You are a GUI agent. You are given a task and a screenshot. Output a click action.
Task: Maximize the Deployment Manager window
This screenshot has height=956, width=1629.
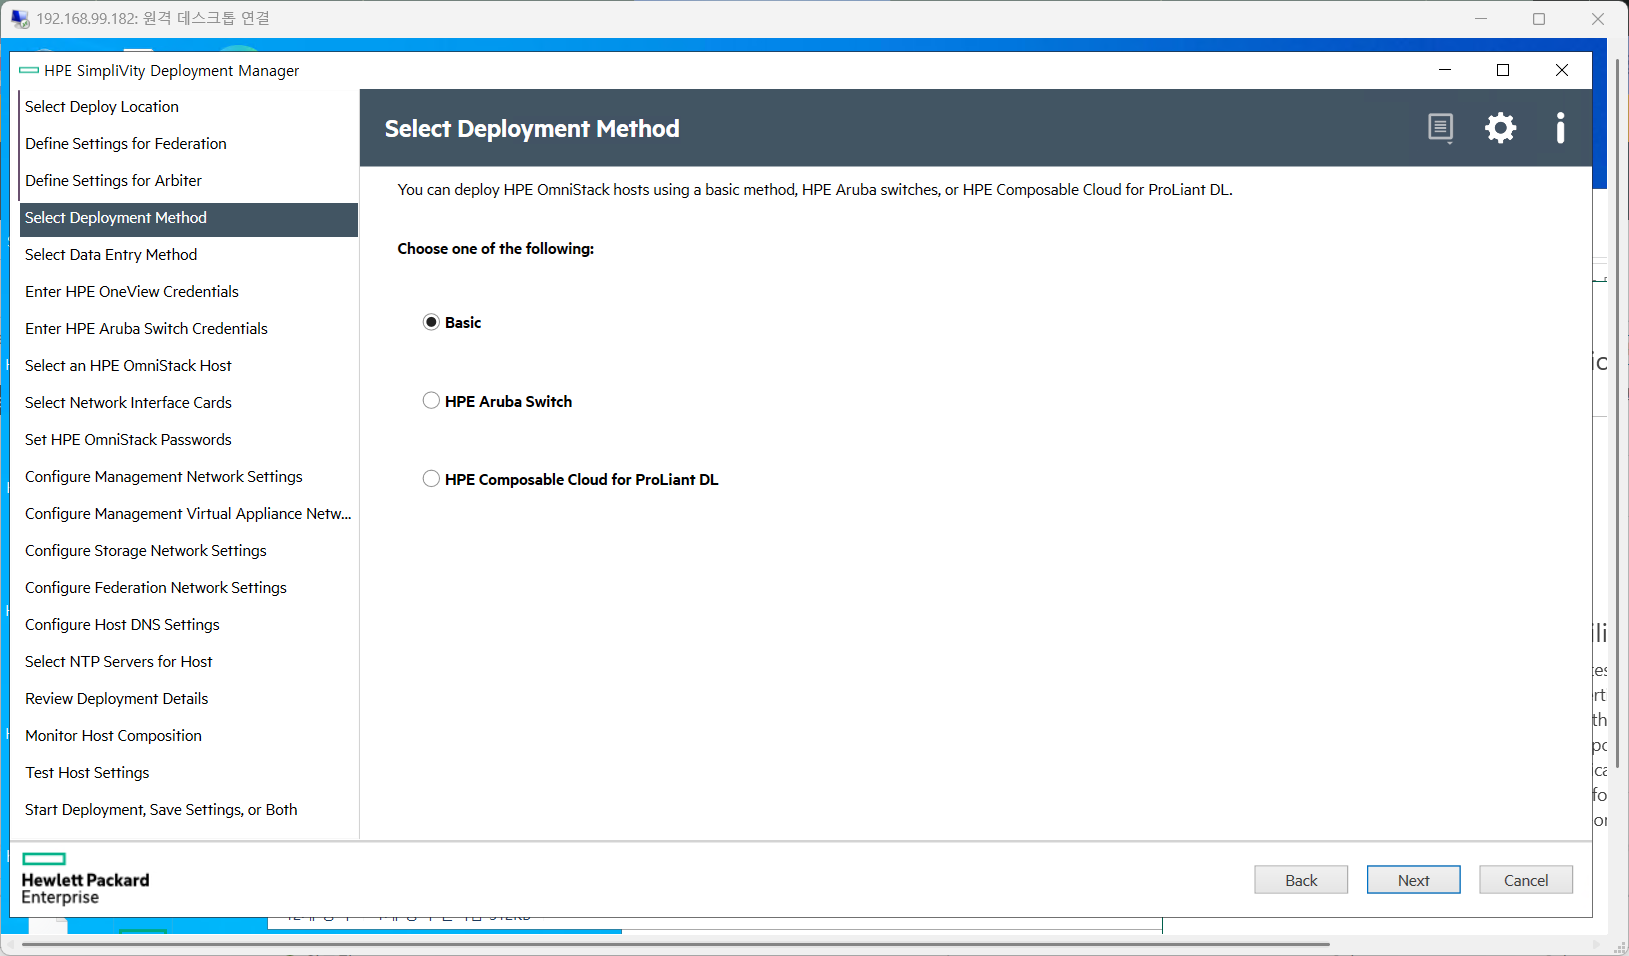[x=1503, y=70]
